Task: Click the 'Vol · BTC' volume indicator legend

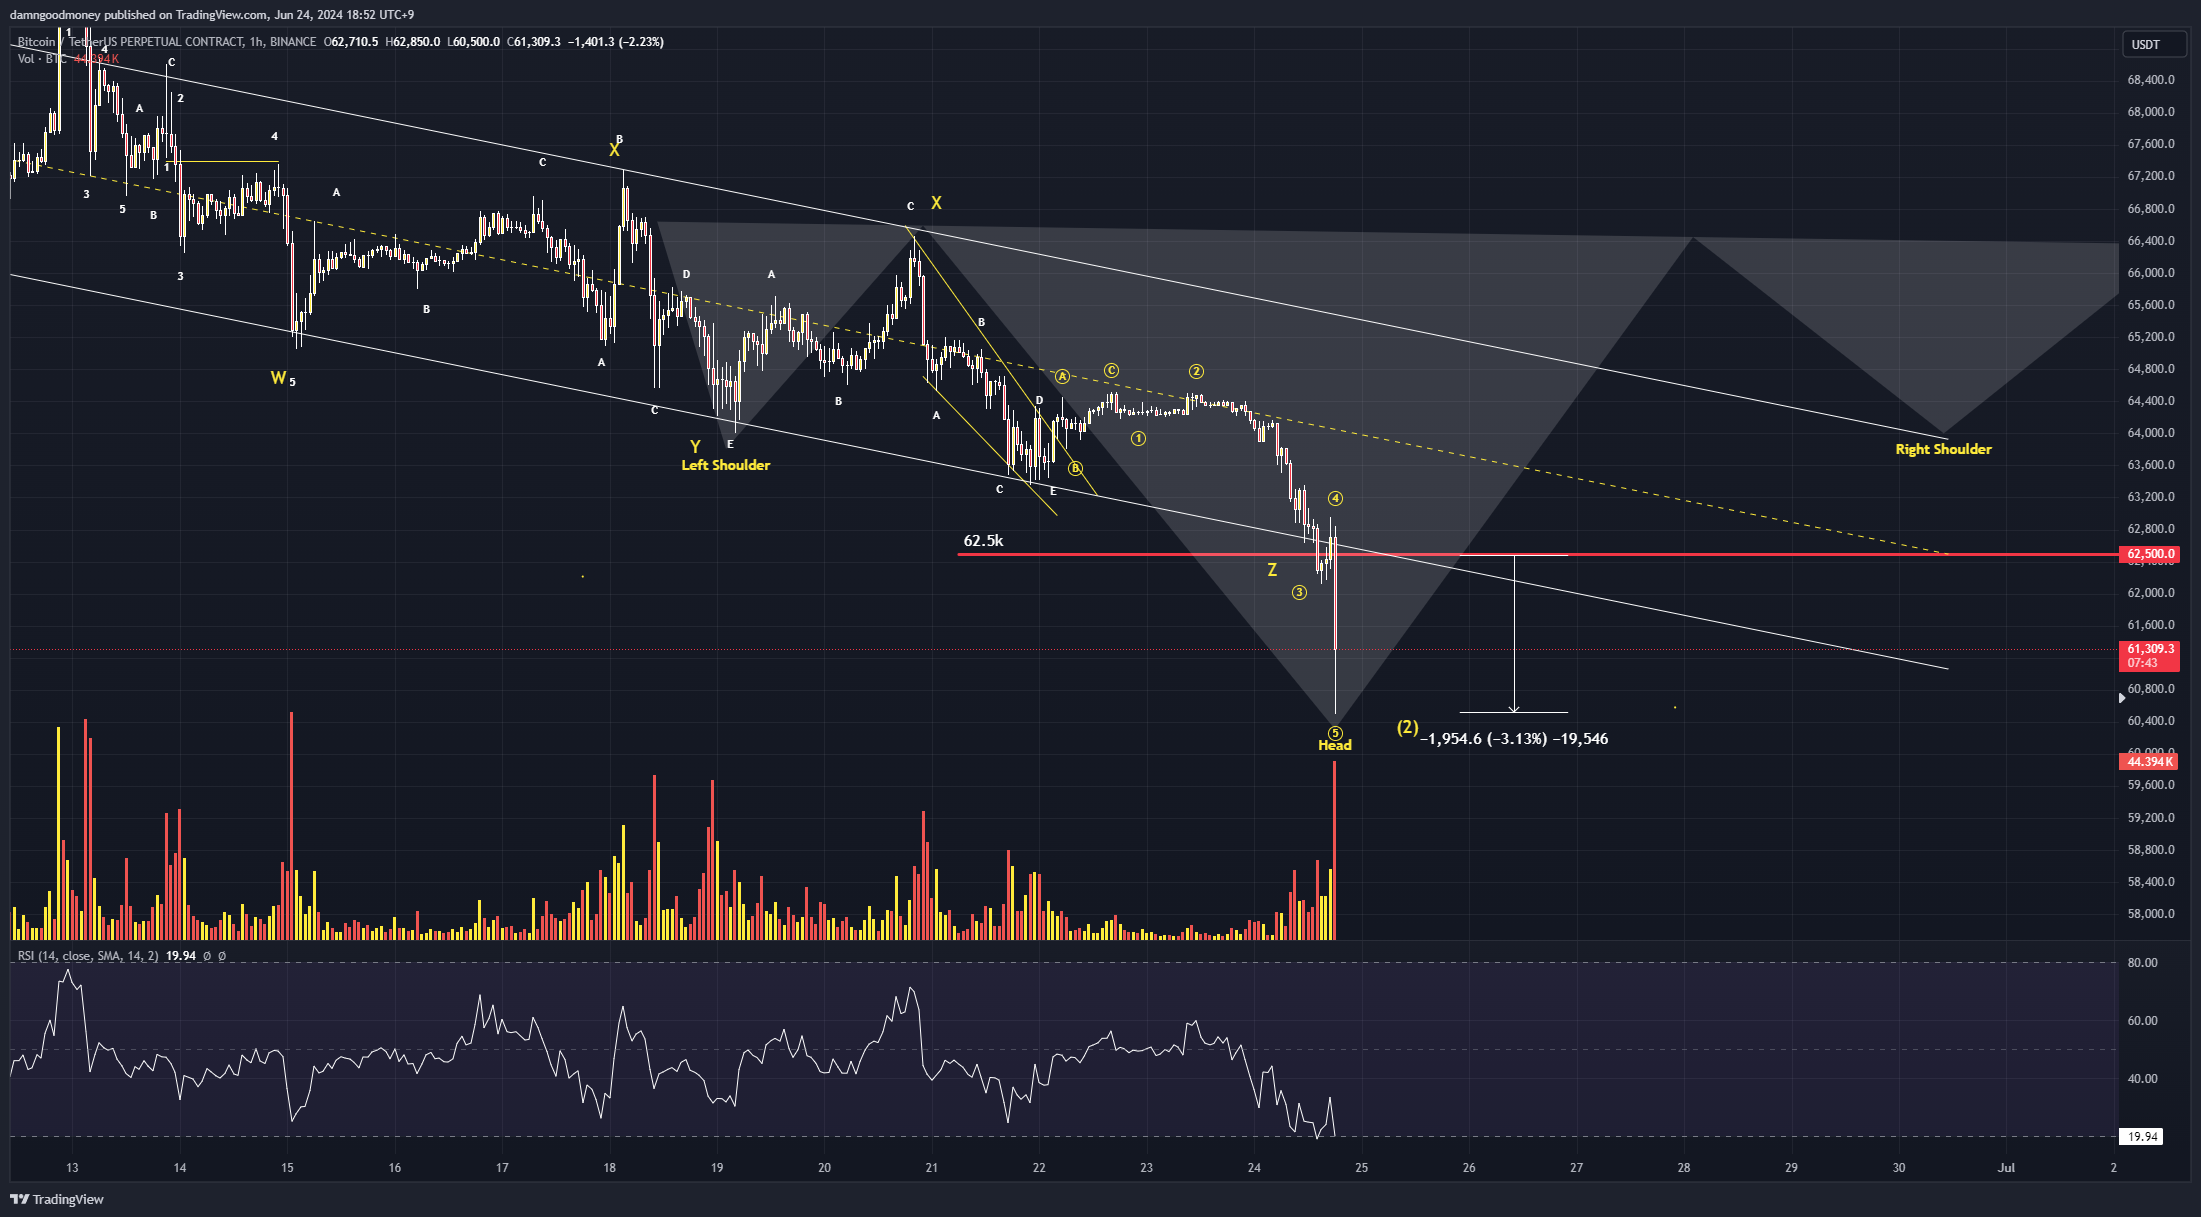Action: (x=41, y=59)
